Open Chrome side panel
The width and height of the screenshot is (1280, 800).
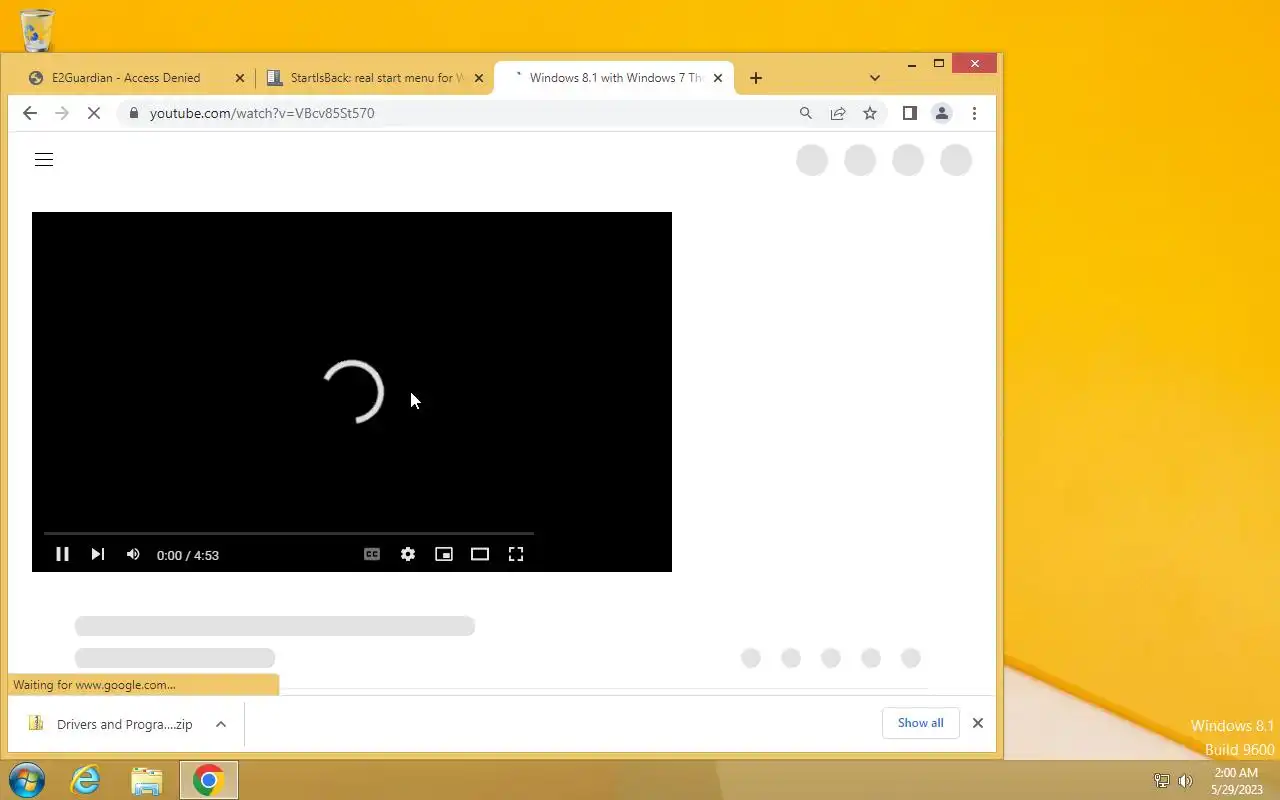point(910,113)
